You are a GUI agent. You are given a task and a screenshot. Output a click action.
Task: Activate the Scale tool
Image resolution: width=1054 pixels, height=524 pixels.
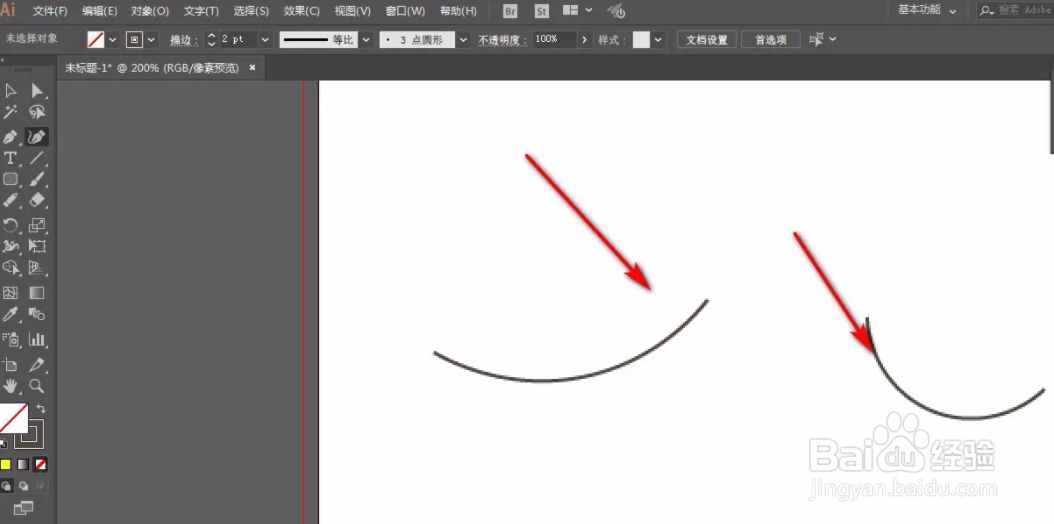click(37, 225)
